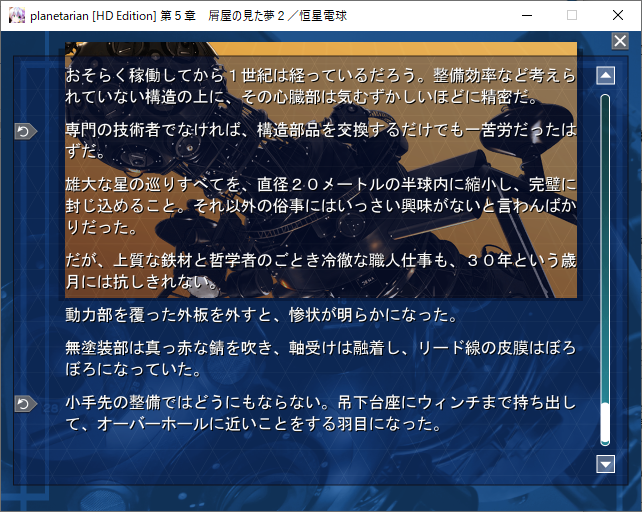
Task: Click the white scrollbar thumb of the backlog
Action: click(x=605, y=423)
